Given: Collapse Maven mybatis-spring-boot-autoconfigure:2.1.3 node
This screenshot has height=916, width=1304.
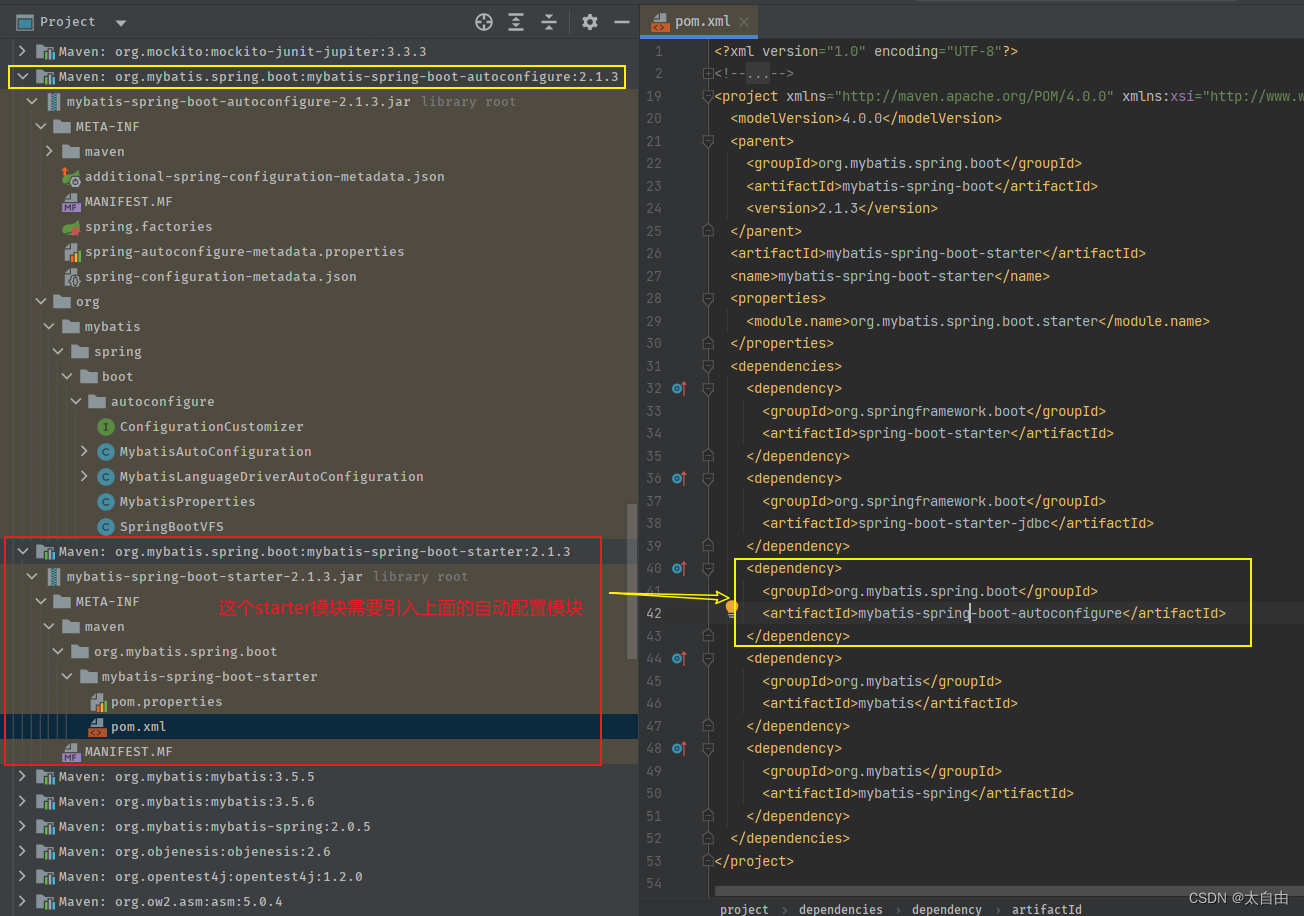Looking at the screenshot, I should [x=22, y=76].
